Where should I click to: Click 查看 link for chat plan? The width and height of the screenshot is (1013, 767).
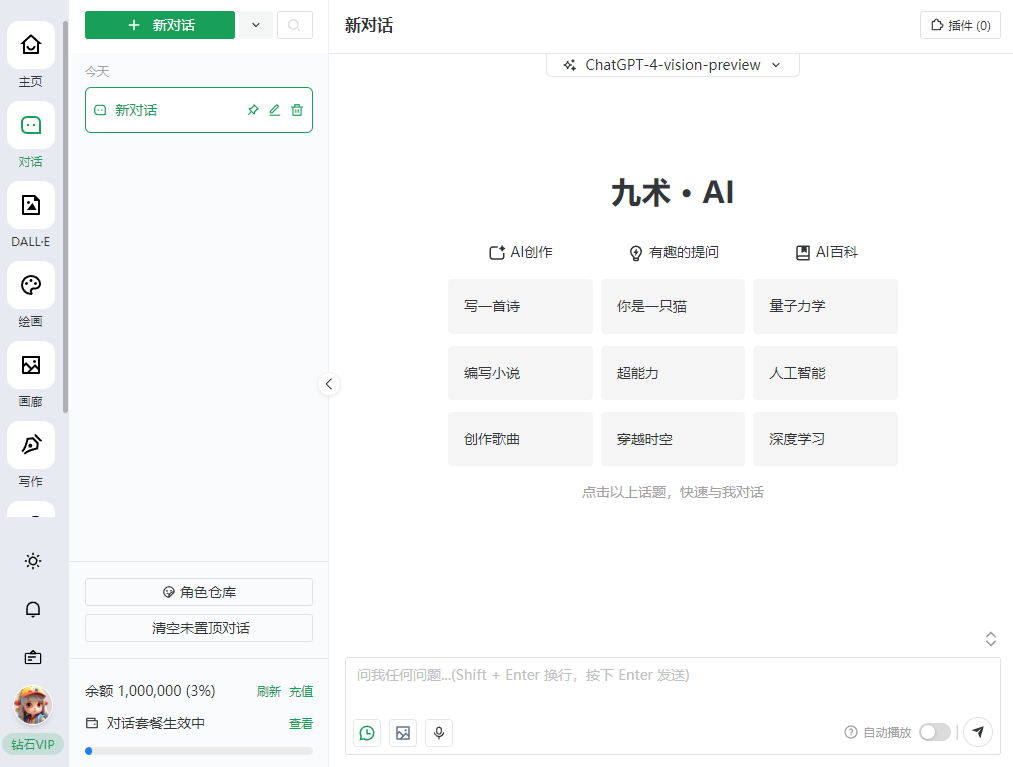(x=301, y=724)
